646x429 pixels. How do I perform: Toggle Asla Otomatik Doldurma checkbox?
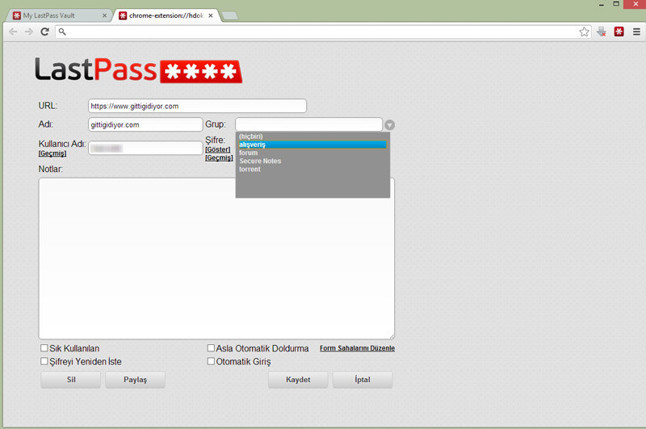click(x=211, y=349)
